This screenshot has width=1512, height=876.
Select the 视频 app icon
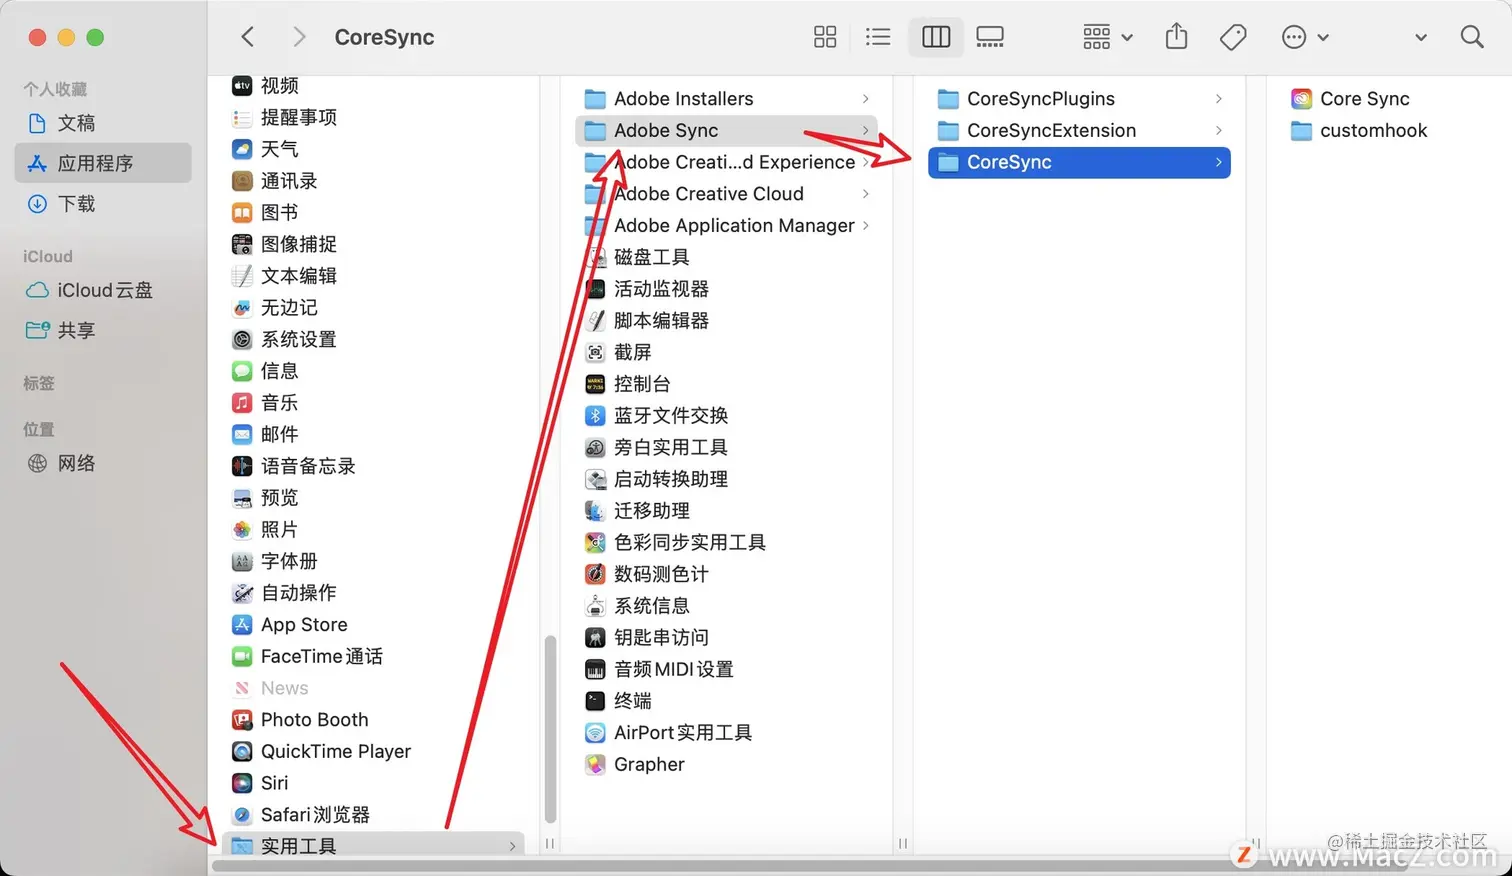[x=242, y=85]
